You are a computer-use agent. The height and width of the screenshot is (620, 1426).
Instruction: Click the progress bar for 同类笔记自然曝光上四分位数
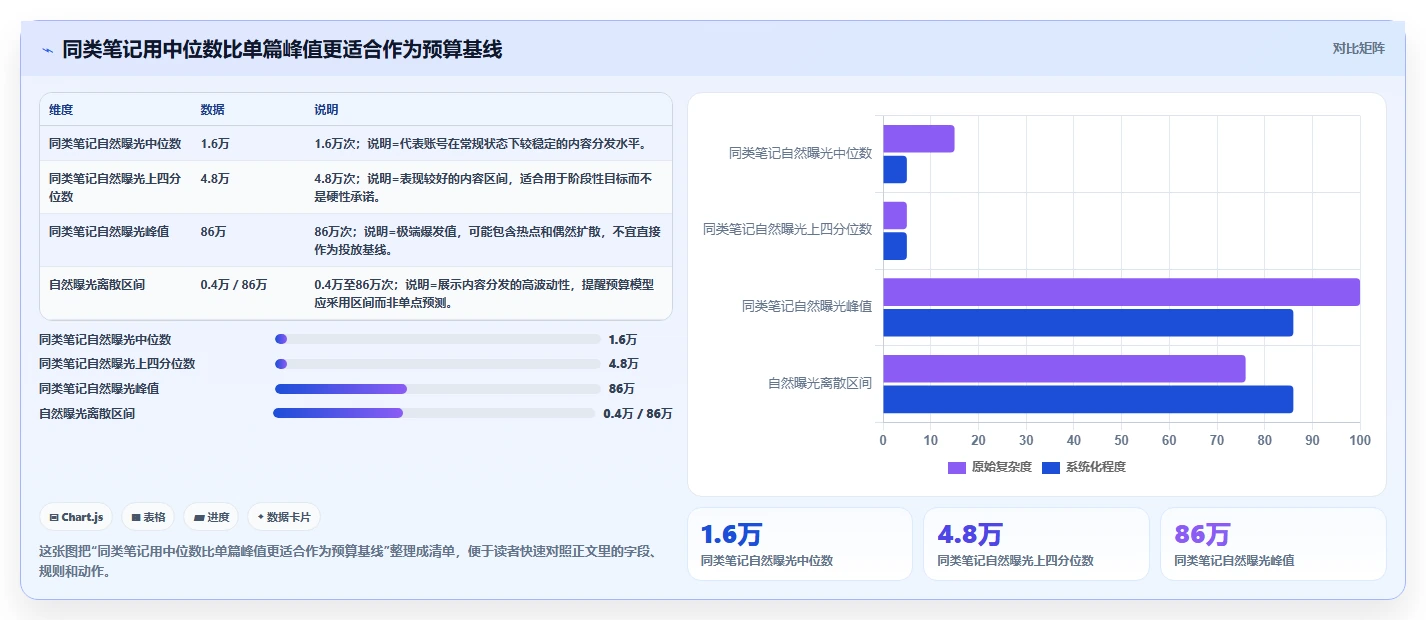(438, 364)
